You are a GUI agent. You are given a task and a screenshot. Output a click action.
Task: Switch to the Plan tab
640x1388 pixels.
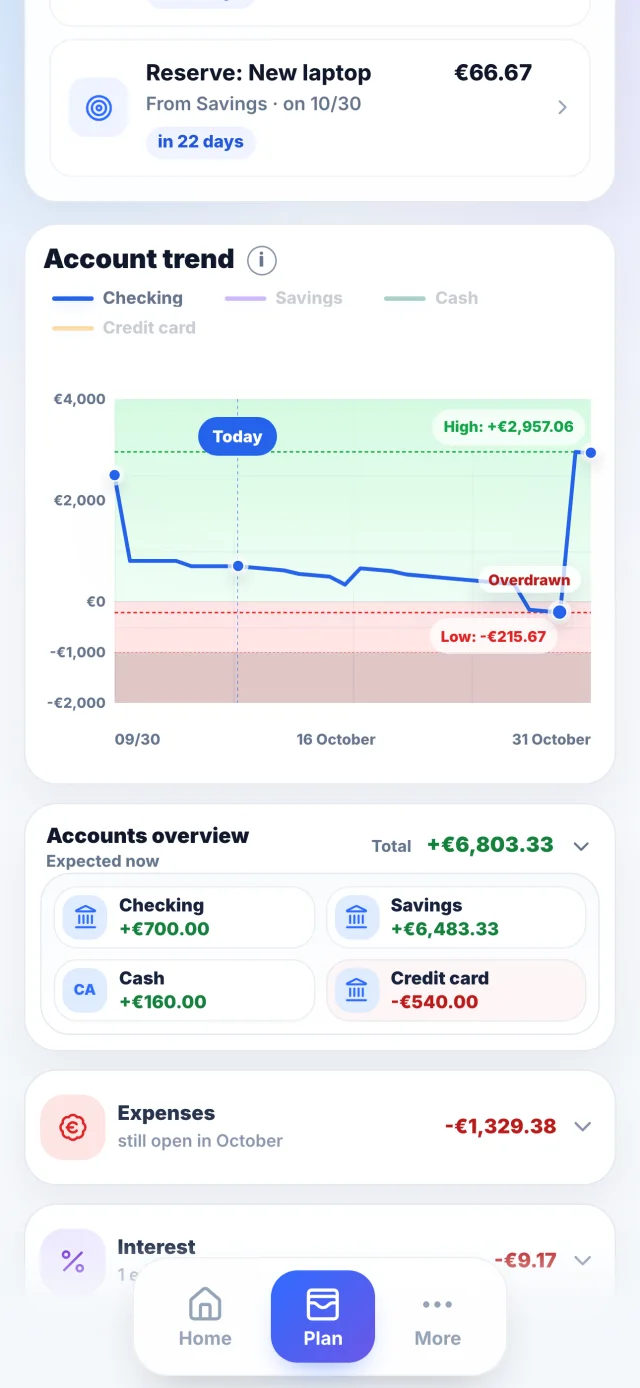pos(323,1316)
